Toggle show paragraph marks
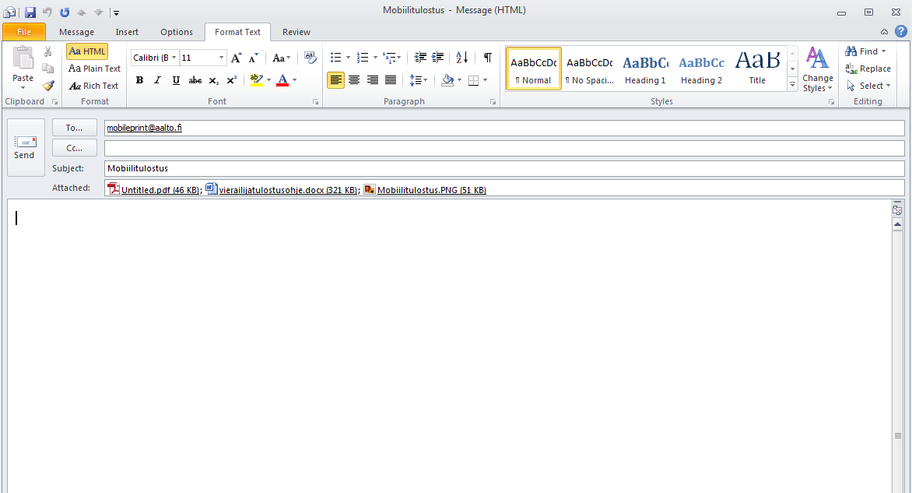Viewport: 912px width, 493px height. pos(487,58)
